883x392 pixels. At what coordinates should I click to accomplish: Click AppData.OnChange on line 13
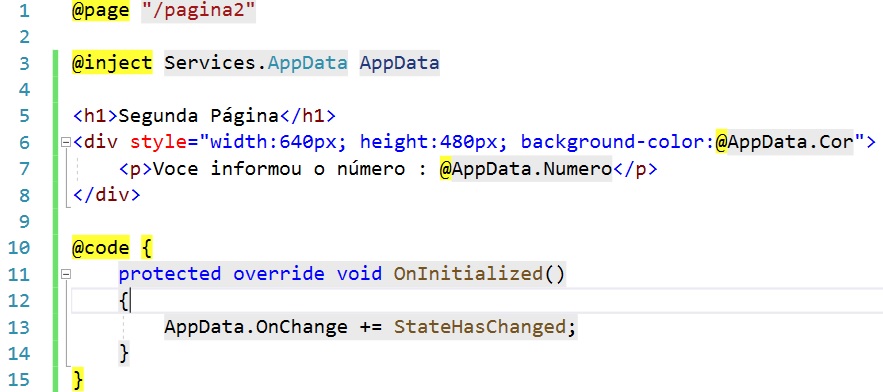(256, 327)
